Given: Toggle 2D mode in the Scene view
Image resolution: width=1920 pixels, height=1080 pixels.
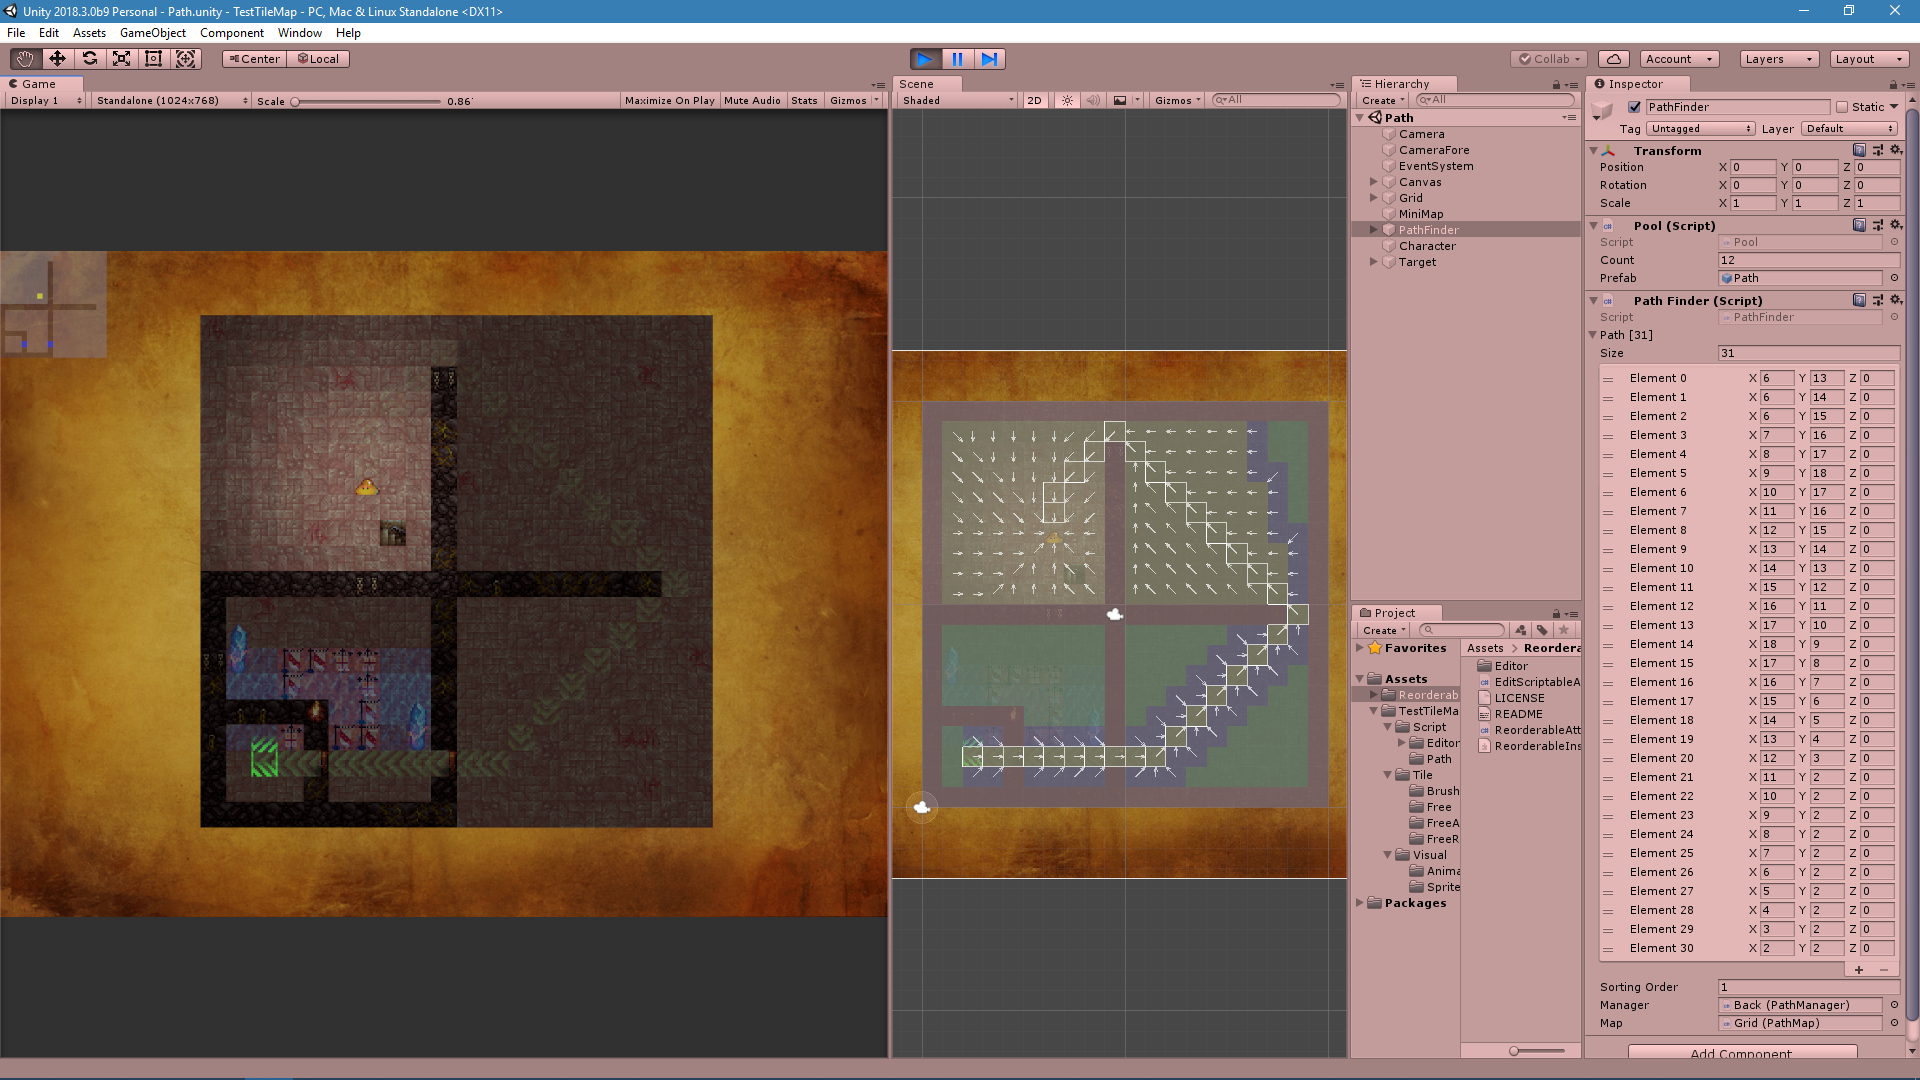Looking at the screenshot, I should pyautogui.click(x=1034, y=100).
